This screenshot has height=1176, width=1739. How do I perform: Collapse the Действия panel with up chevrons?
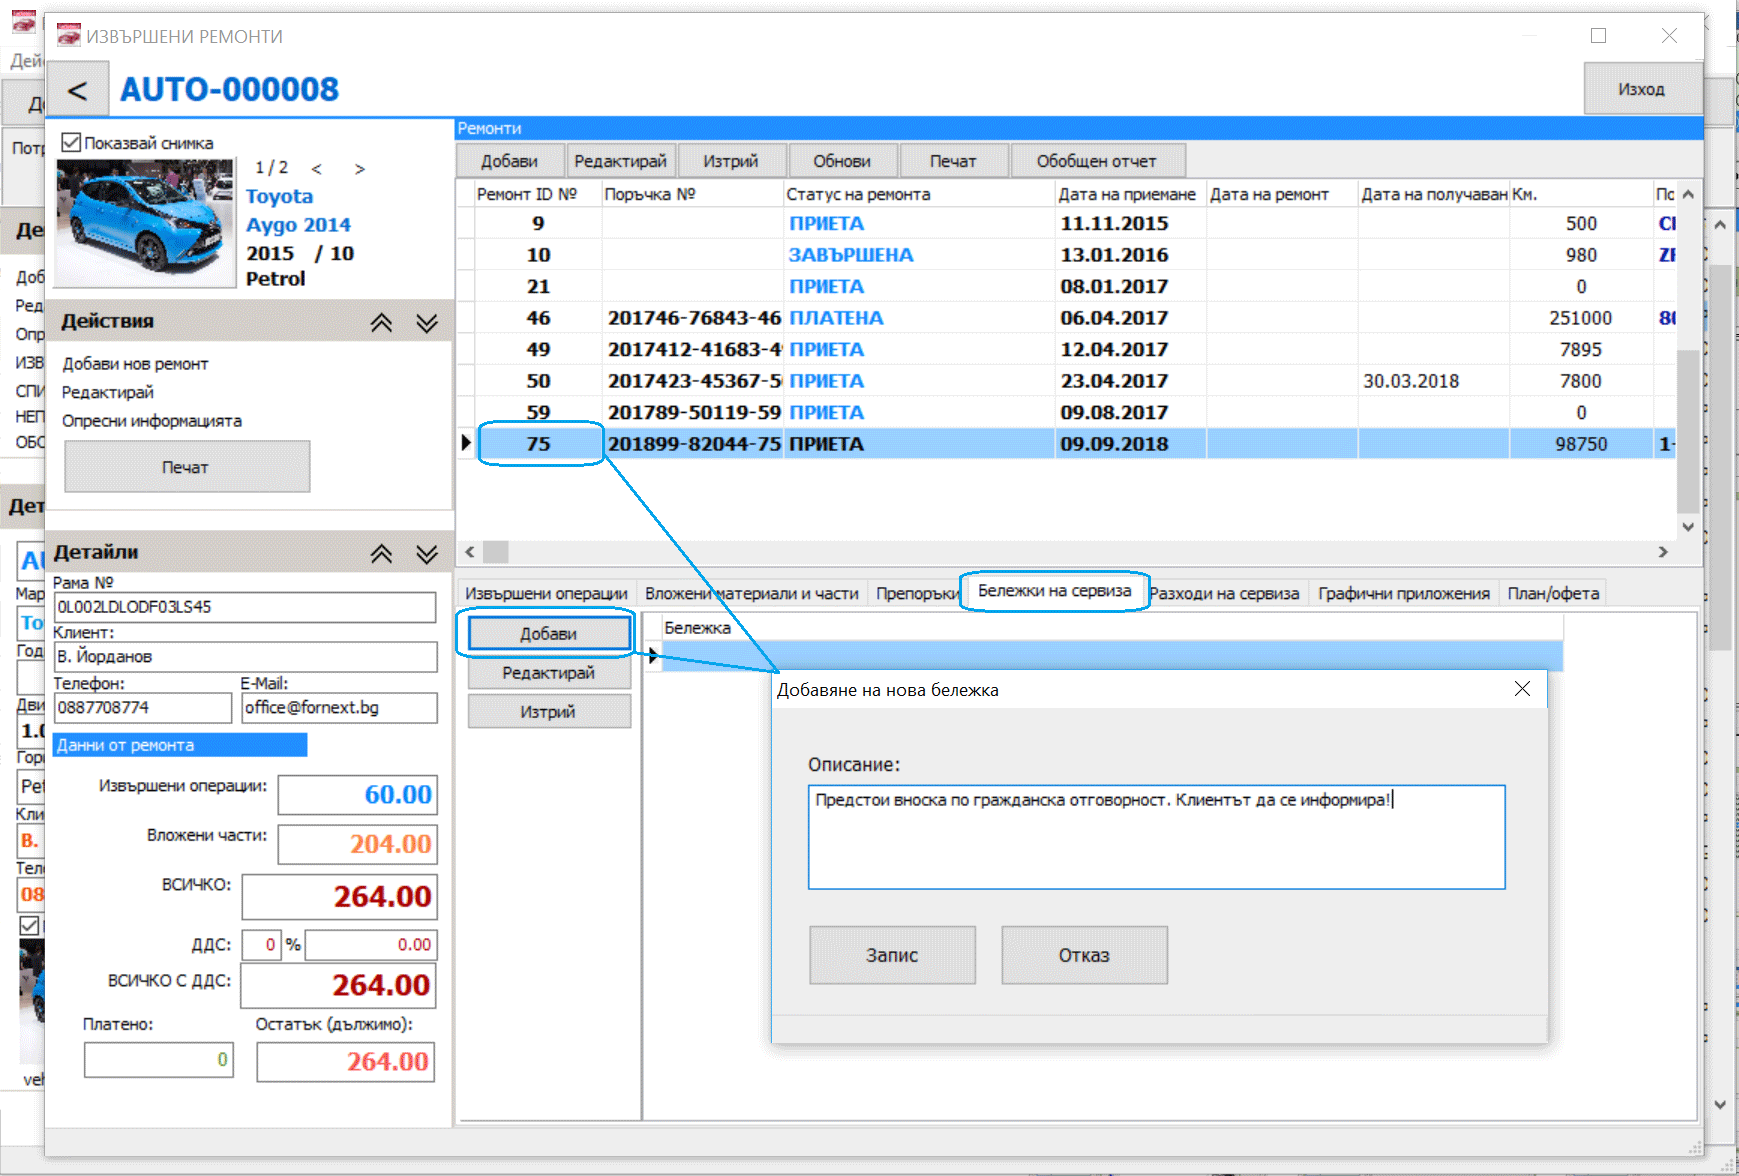[x=381, y=322]
